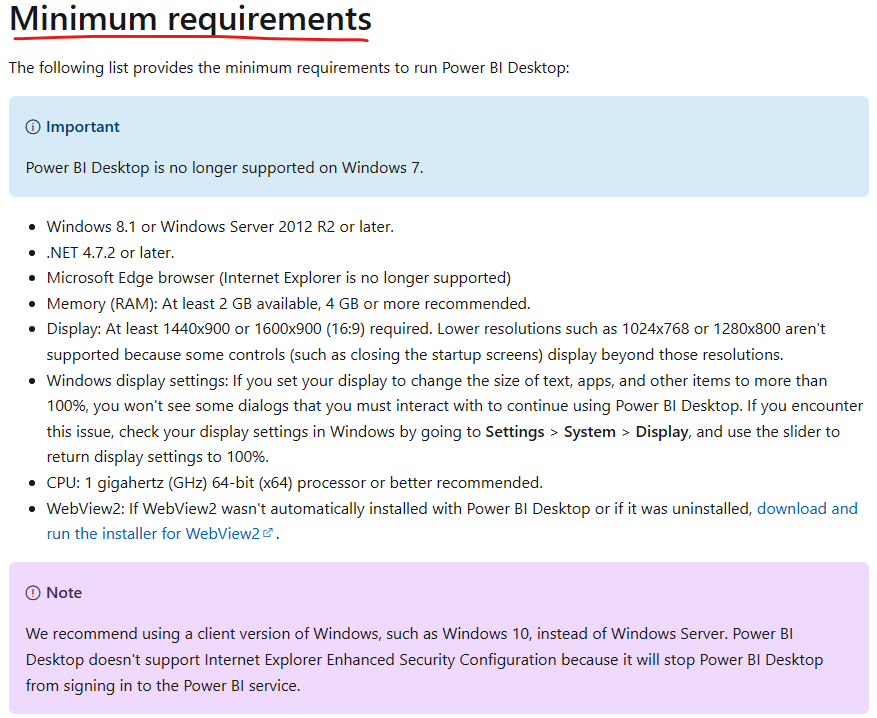The image size is (877, 718).
Task: Click the "WebView2: If WebView2 wasn't" bullet text
Action: 398,509
